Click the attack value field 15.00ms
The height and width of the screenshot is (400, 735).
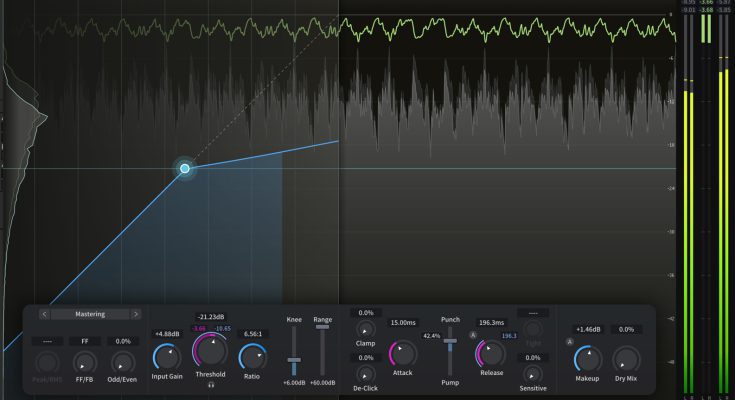pos(403,323)
